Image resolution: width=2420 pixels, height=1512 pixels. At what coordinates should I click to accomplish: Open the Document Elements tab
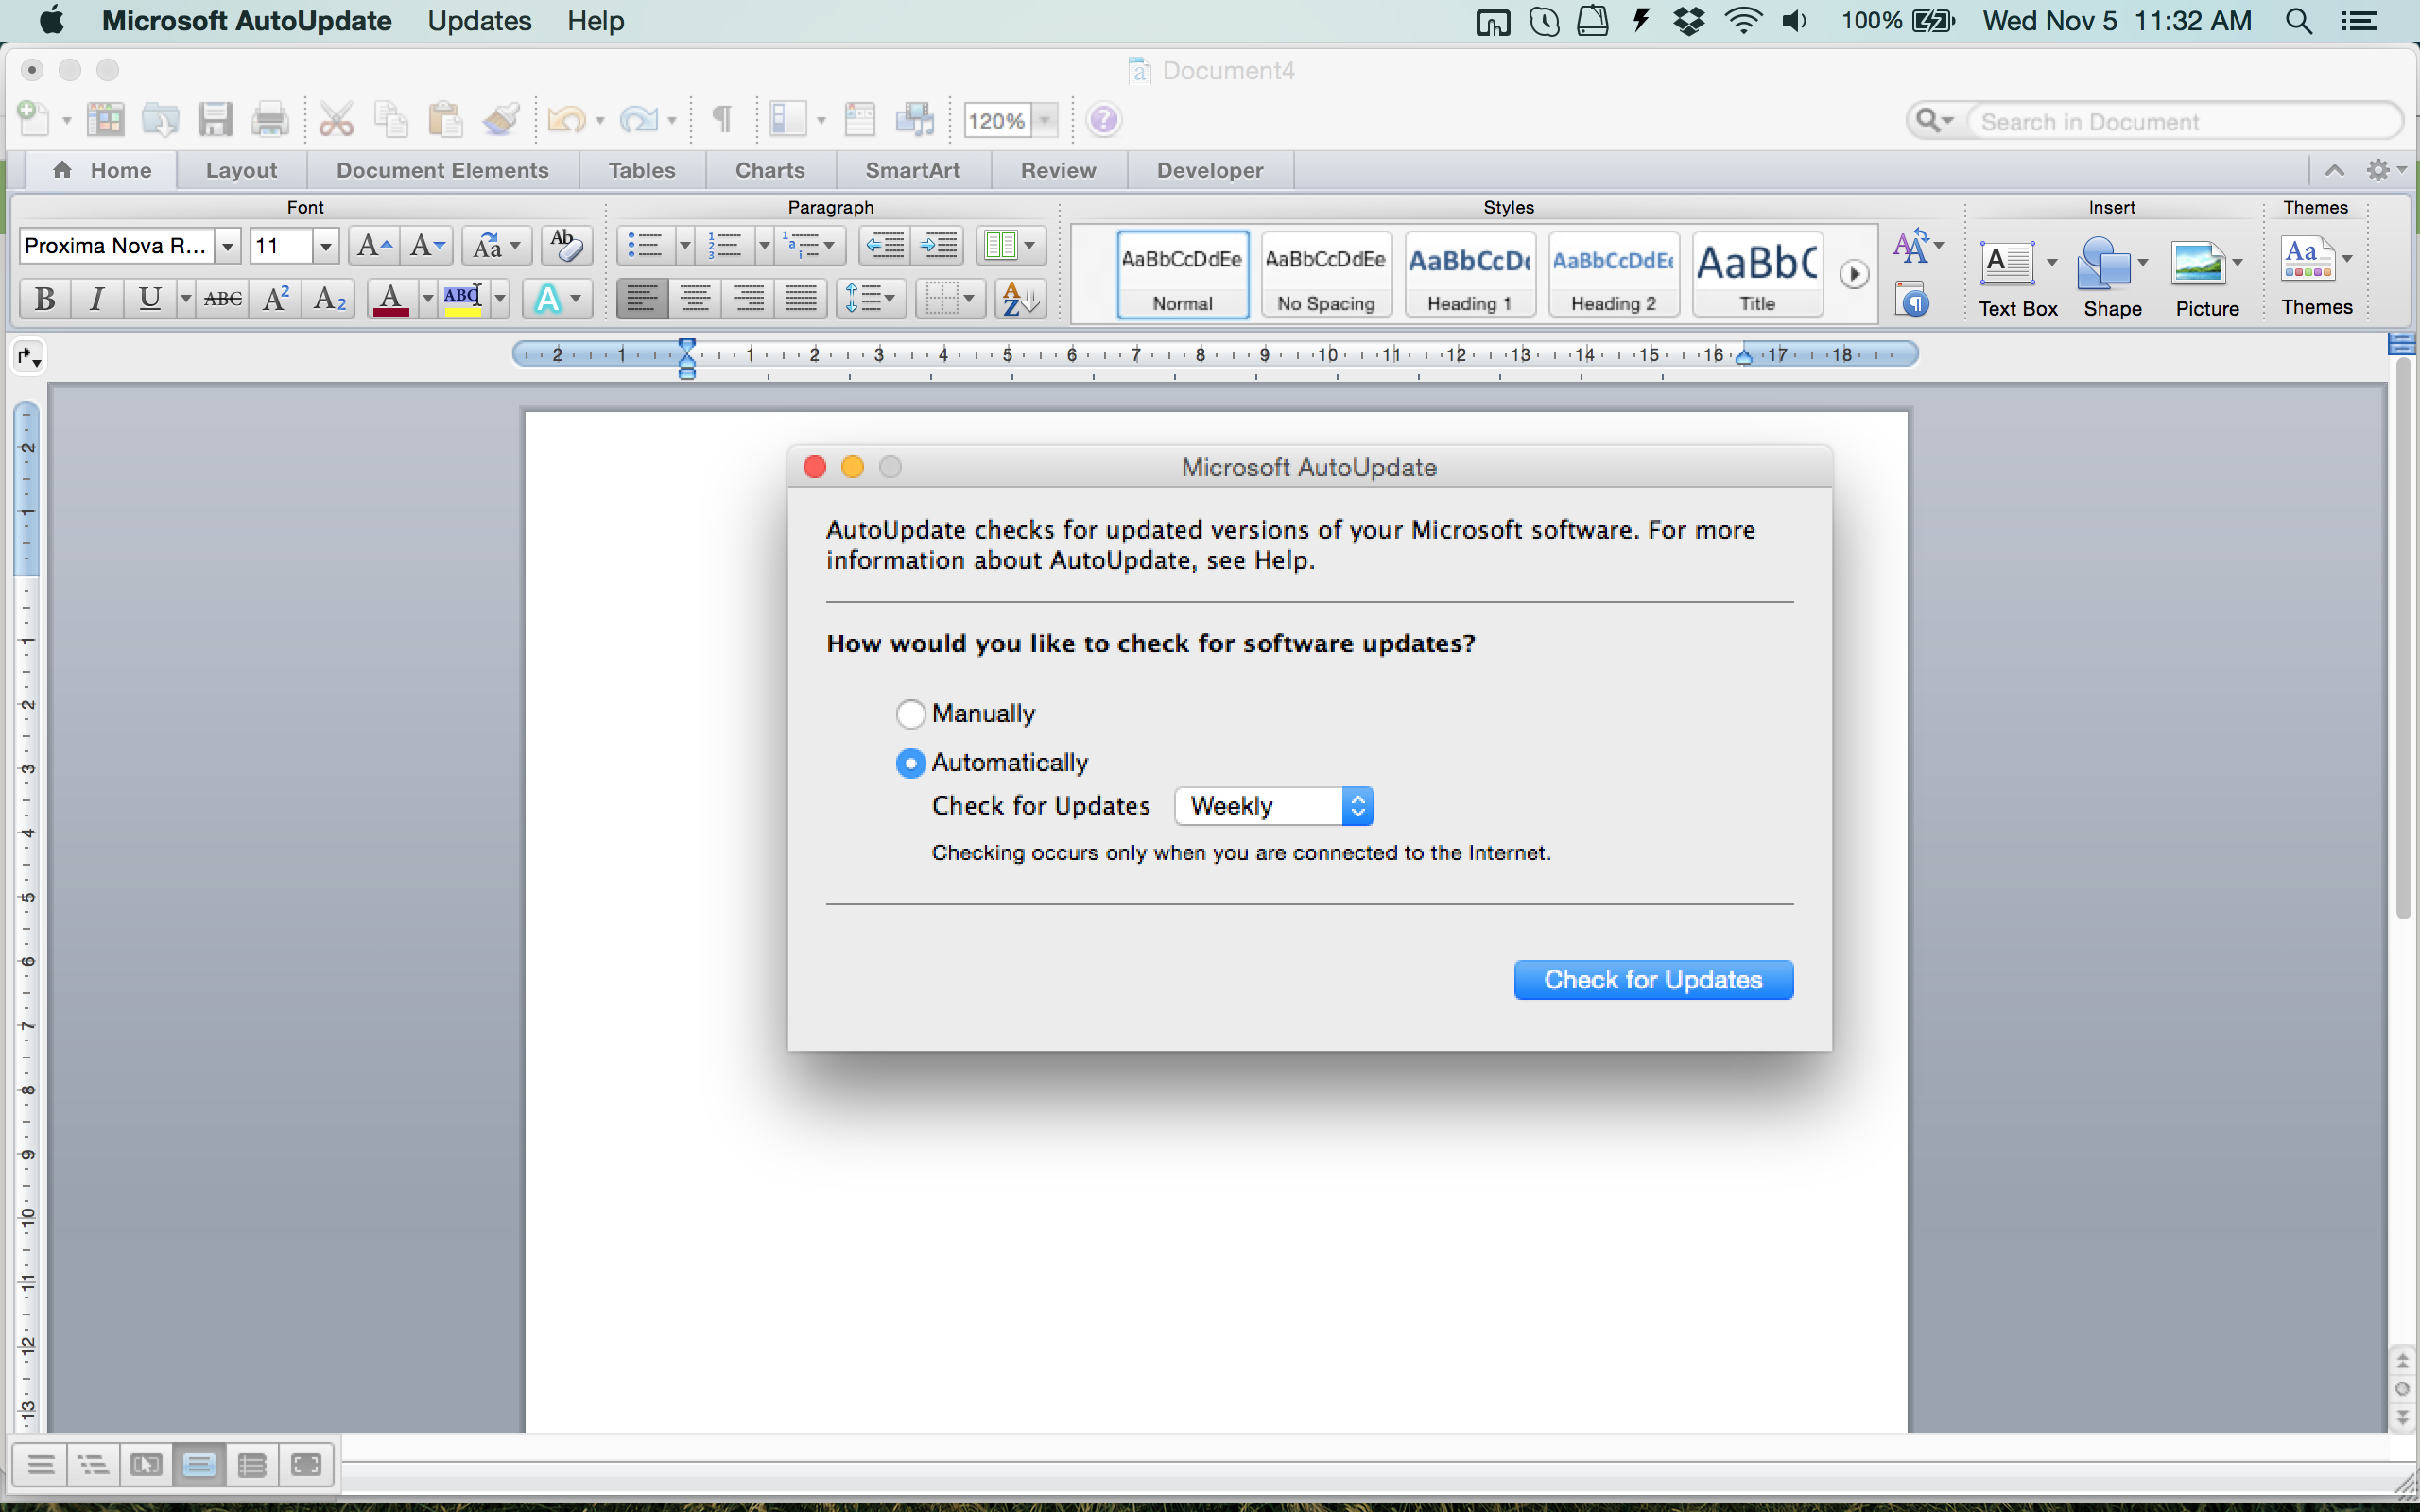click(x=442, y=170)
